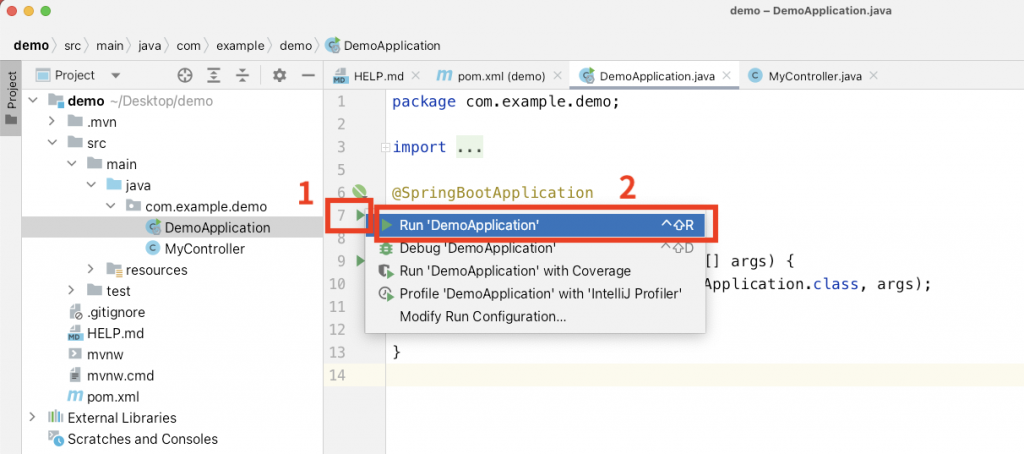
Task: Switch to HELP.md editor tab
Action: click(377, 76)
